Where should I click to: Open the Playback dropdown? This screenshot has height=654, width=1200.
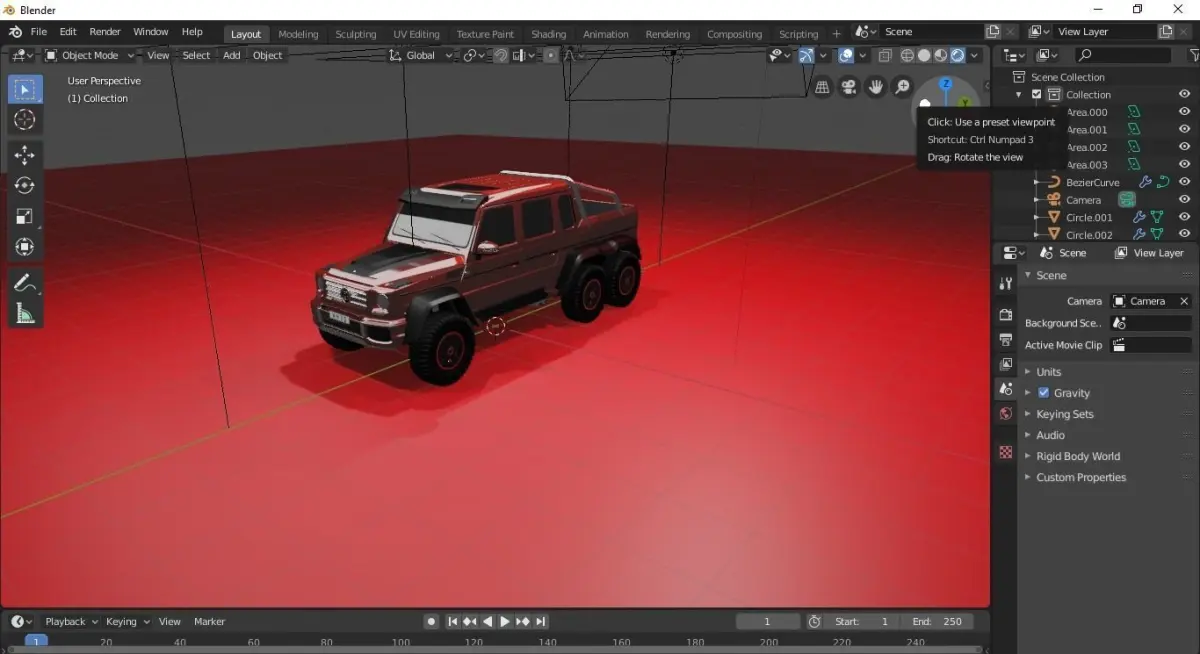(71, 621)
